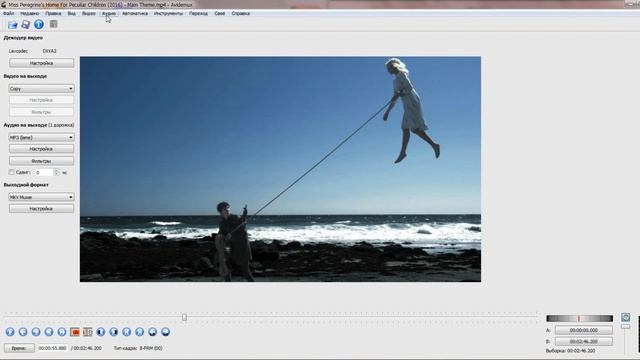Open the Автоматика menu
The image size is (640, 360).
point(135,13)
